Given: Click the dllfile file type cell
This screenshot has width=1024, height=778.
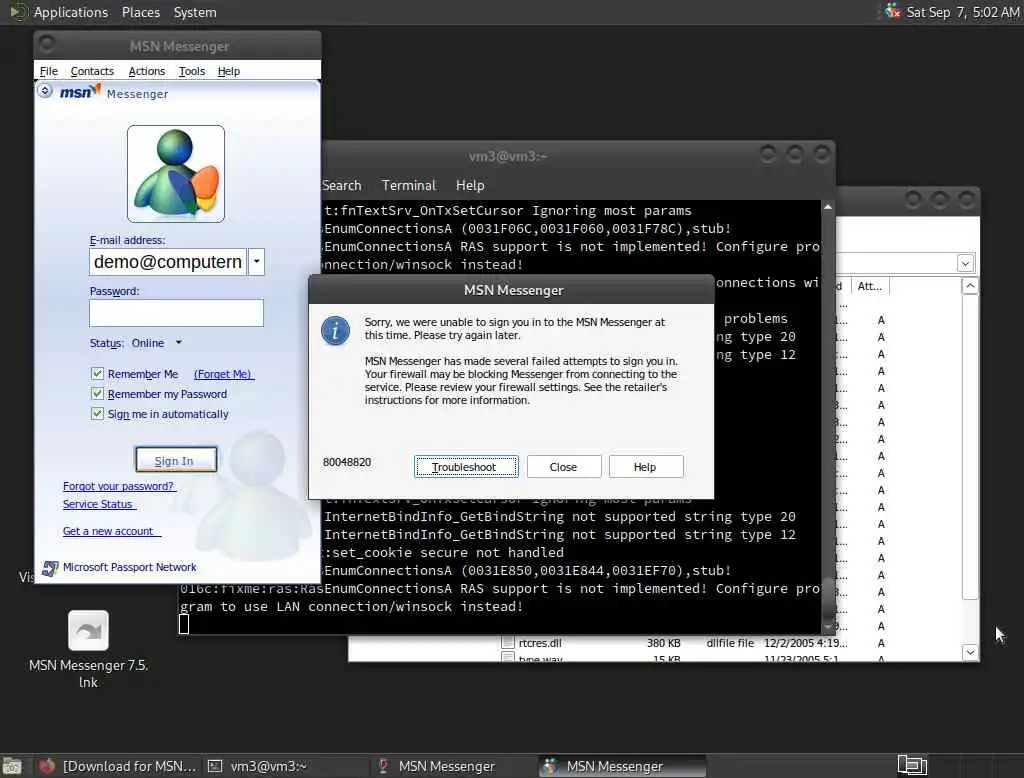Looking at the screenshot, I should pos(730,643).
